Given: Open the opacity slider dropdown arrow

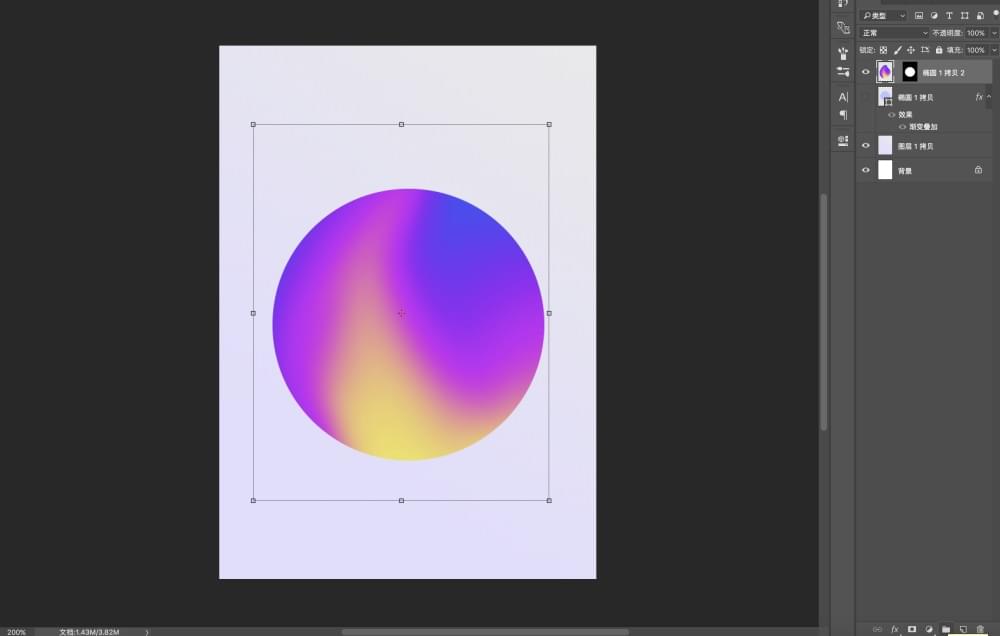Looking at the screenshot, I should pyautogui.click(x=994, y=33).
